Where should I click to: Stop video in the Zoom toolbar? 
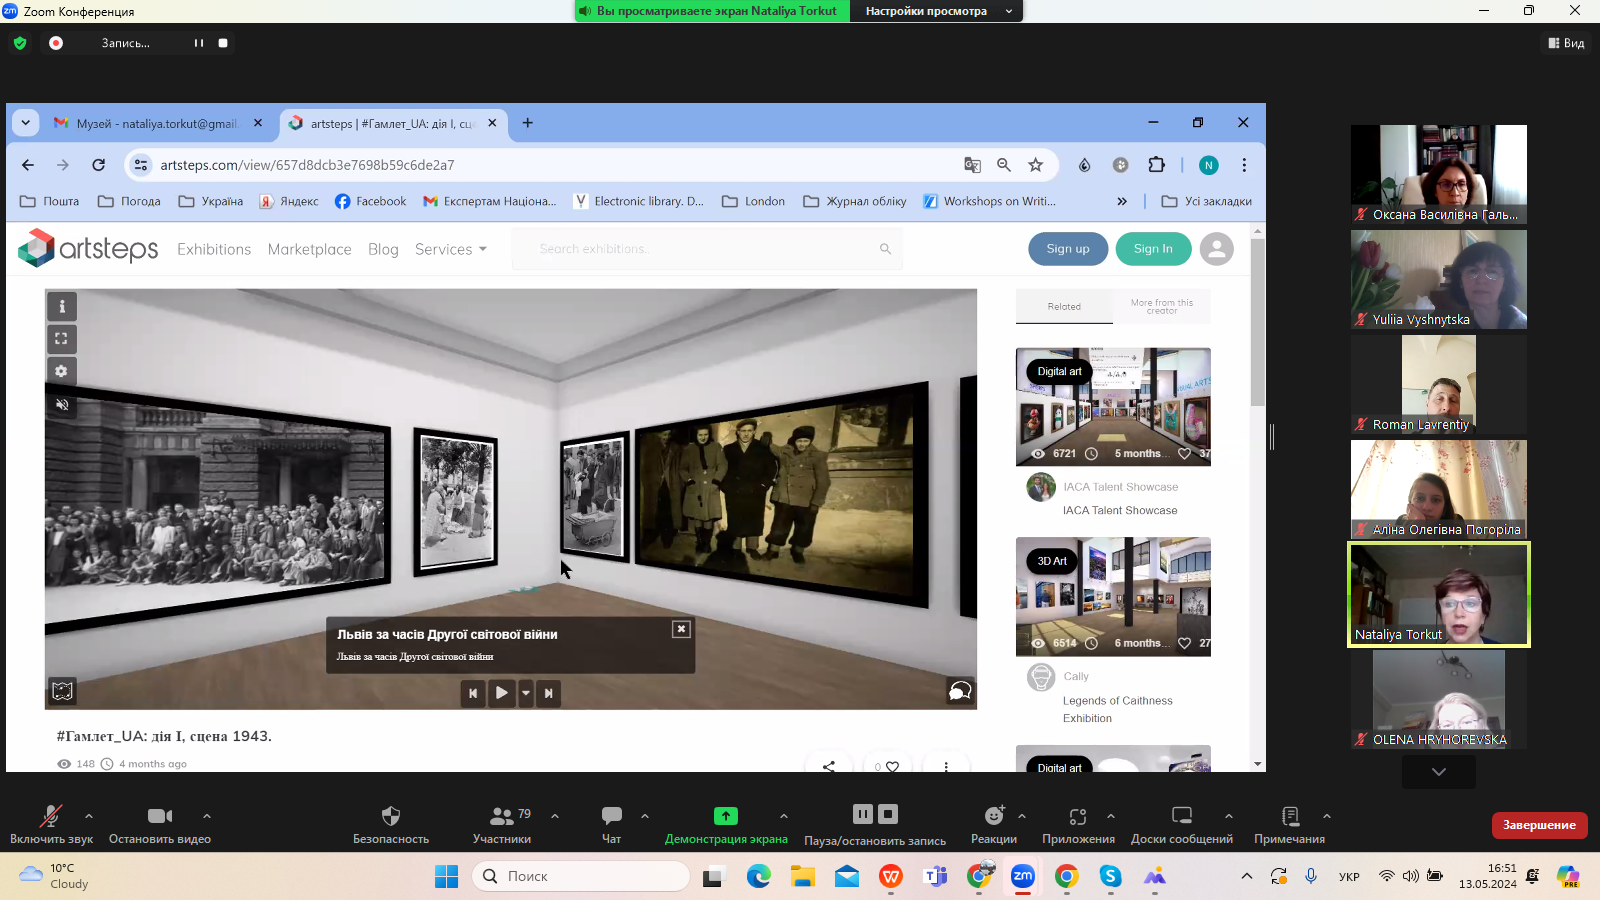160,817
